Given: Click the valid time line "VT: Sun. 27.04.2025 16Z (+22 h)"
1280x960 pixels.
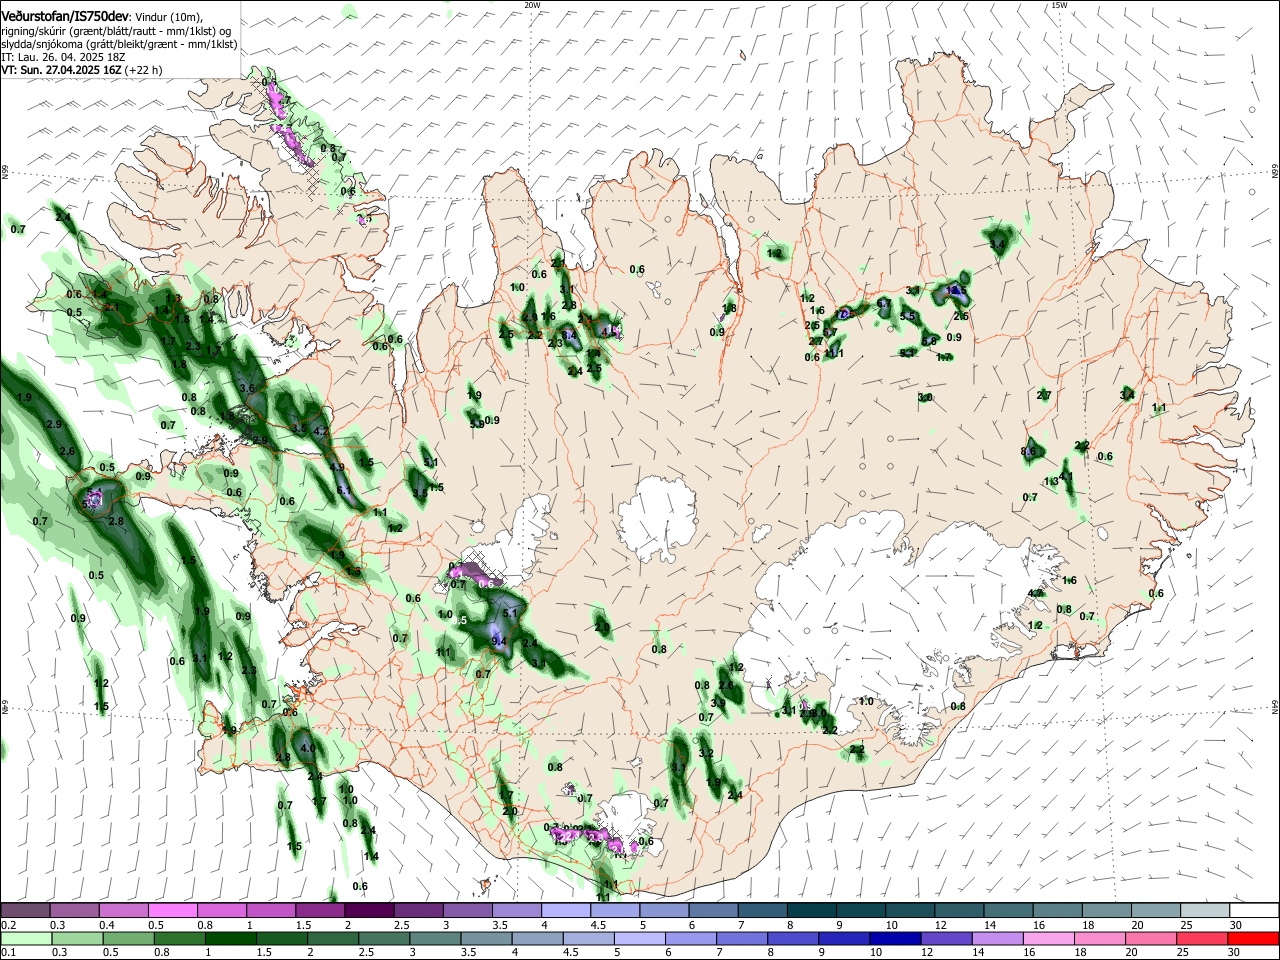Looking at the screenshot, I should click(x=82, y=70).
